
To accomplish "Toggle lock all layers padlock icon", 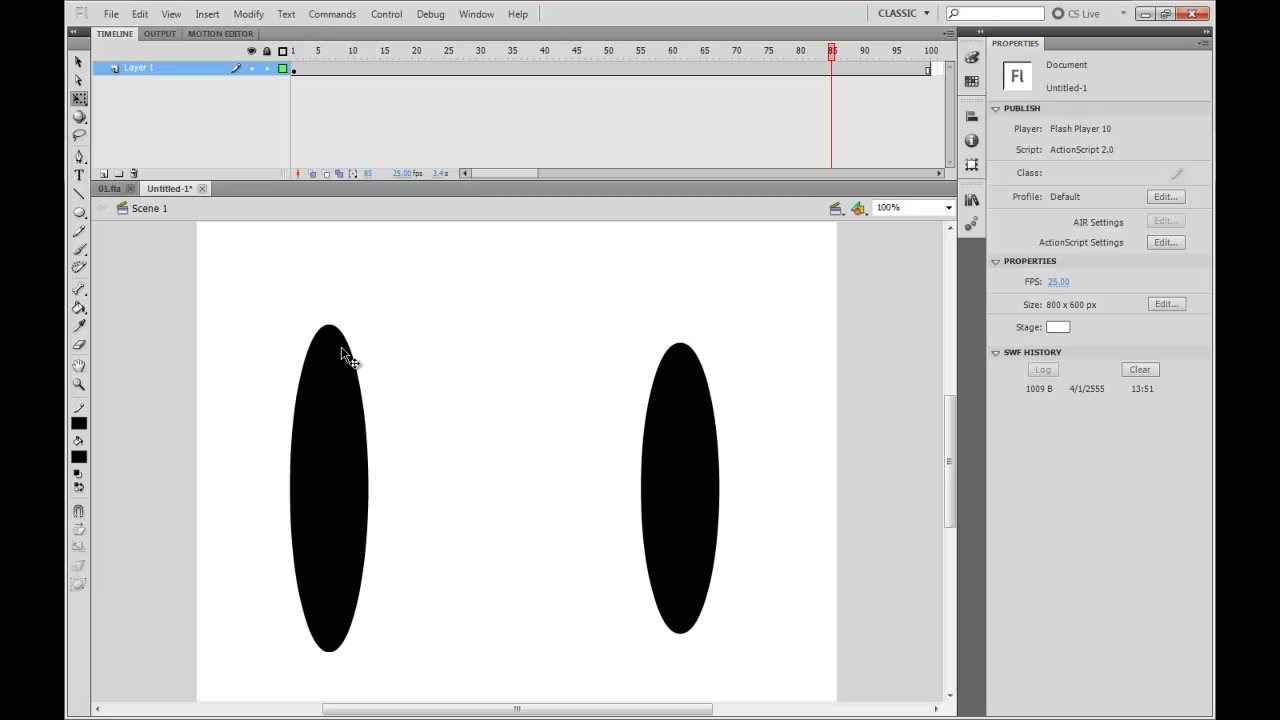I will pyautogui.click(x=266, y=51).
